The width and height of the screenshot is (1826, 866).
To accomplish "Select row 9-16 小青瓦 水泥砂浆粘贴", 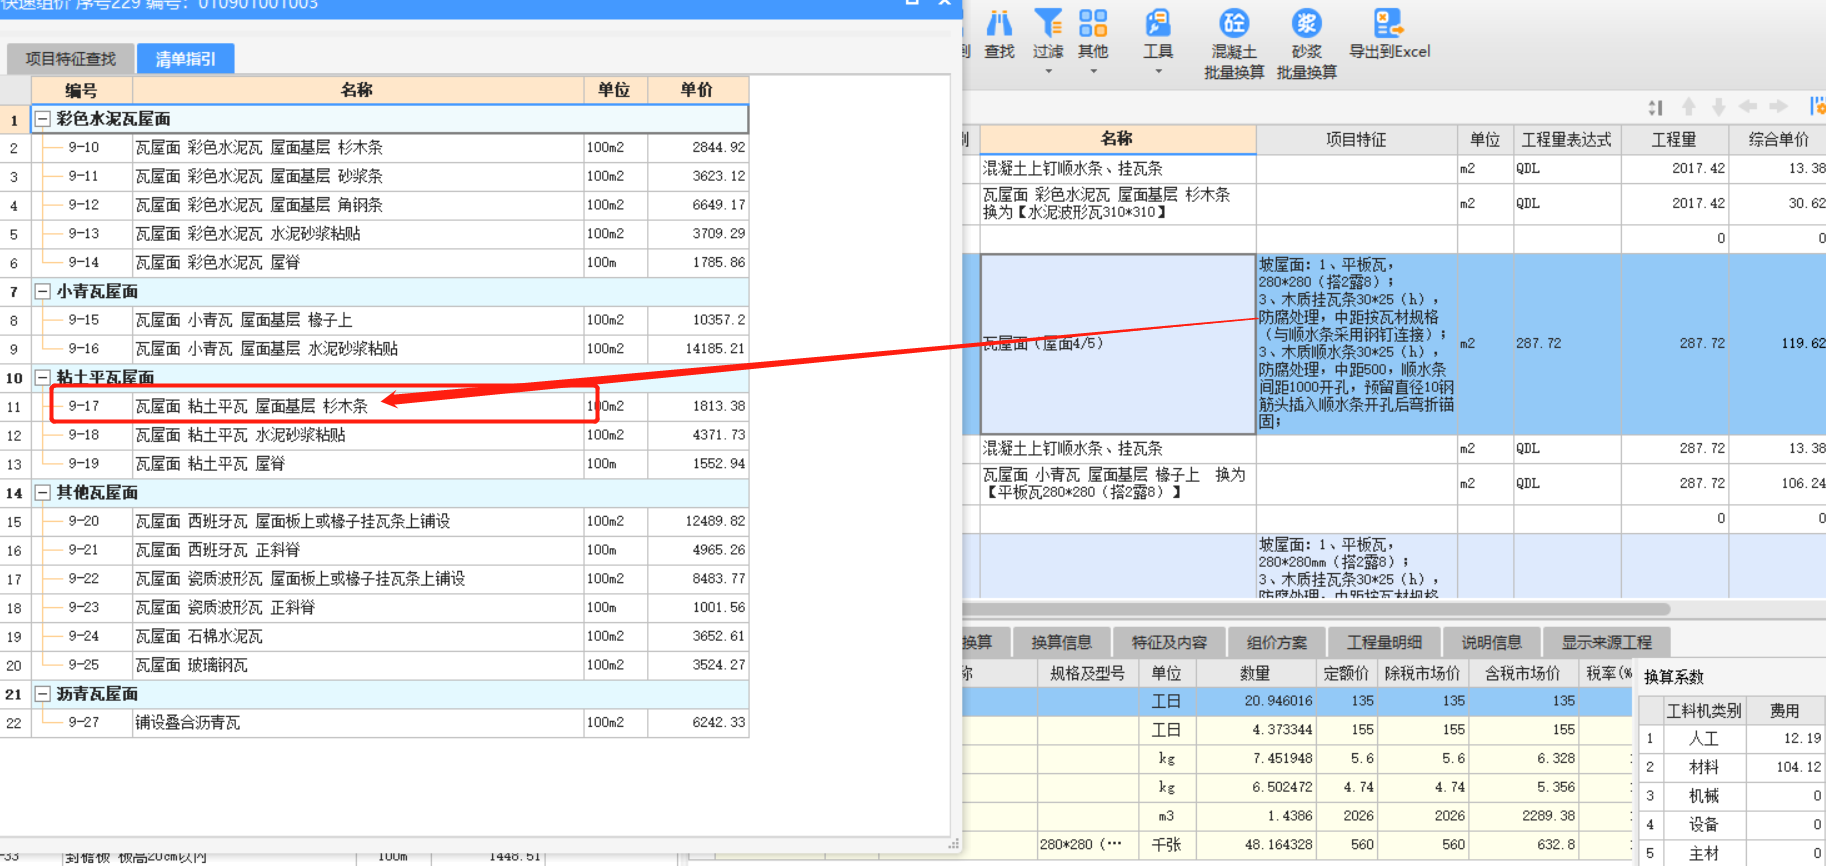I will click(x=390, y=349).
